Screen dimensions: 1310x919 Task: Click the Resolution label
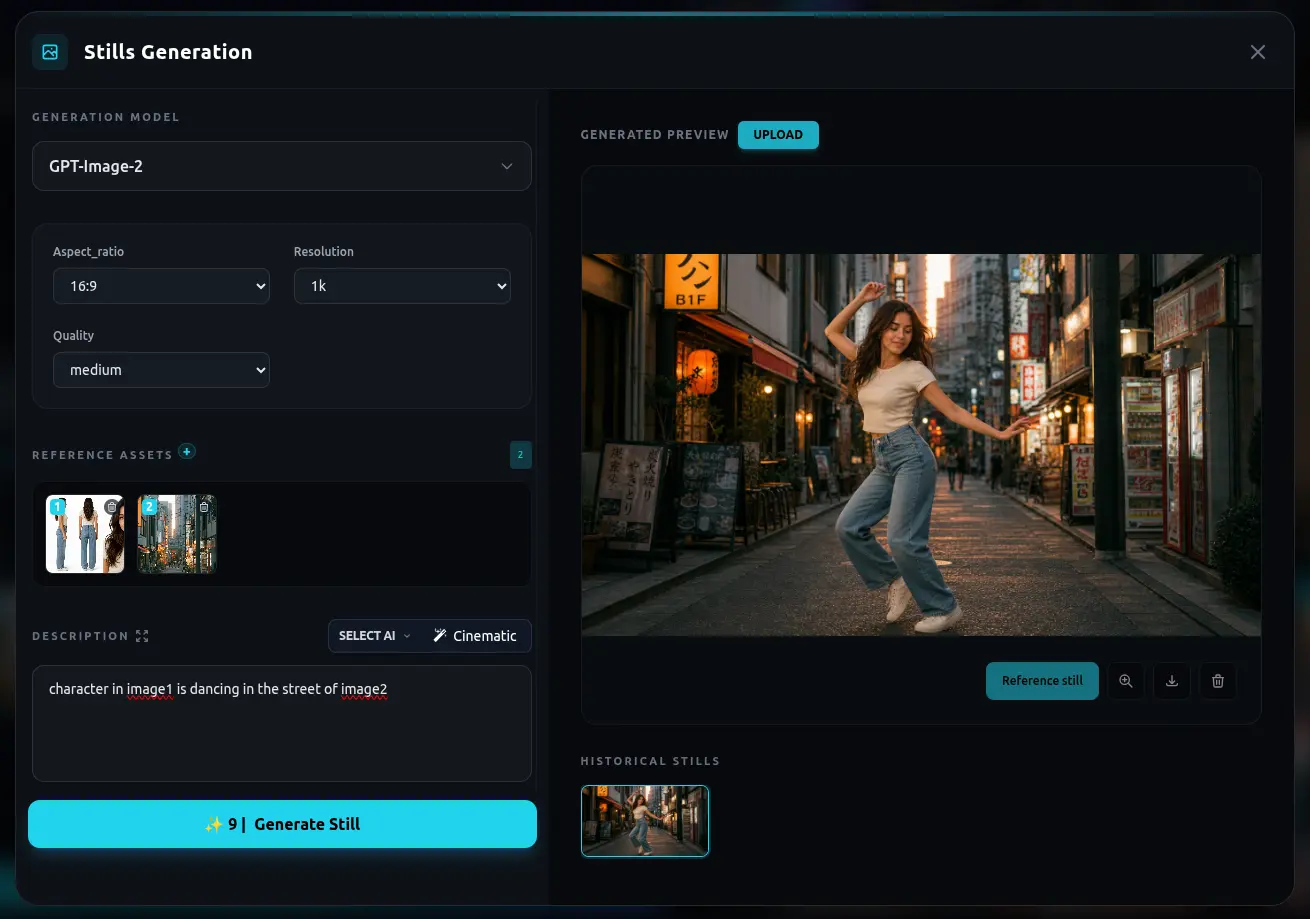[x=324, y=252]
